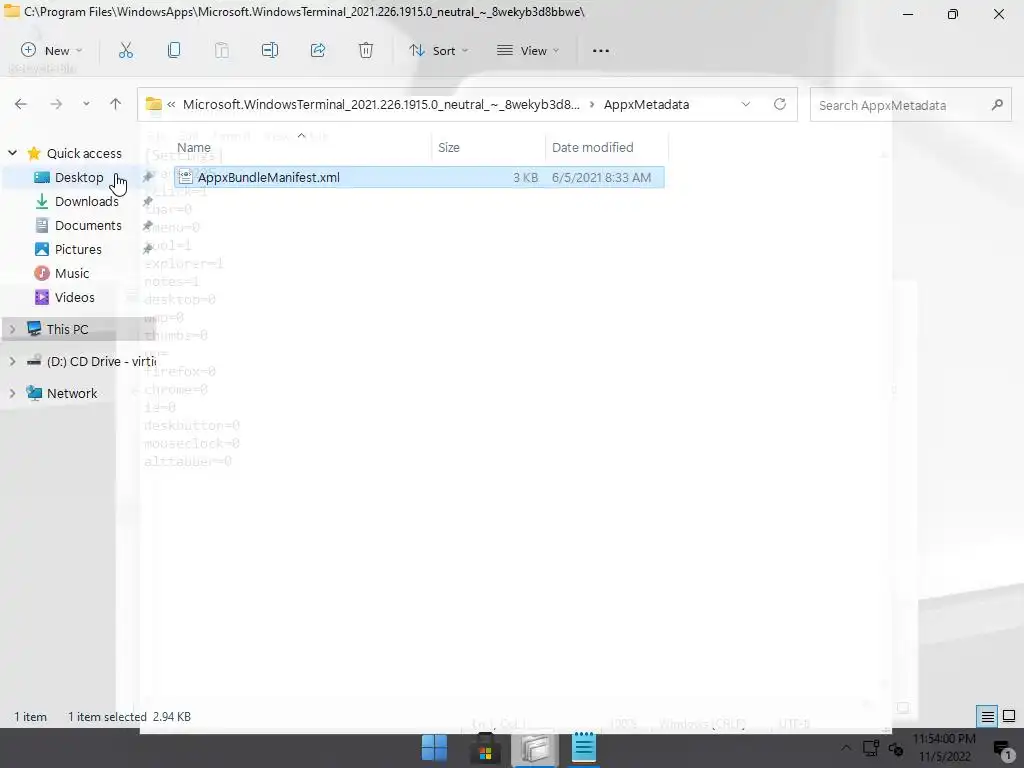
Task: Open Videos in navigation pane
Action: [74, 297]
